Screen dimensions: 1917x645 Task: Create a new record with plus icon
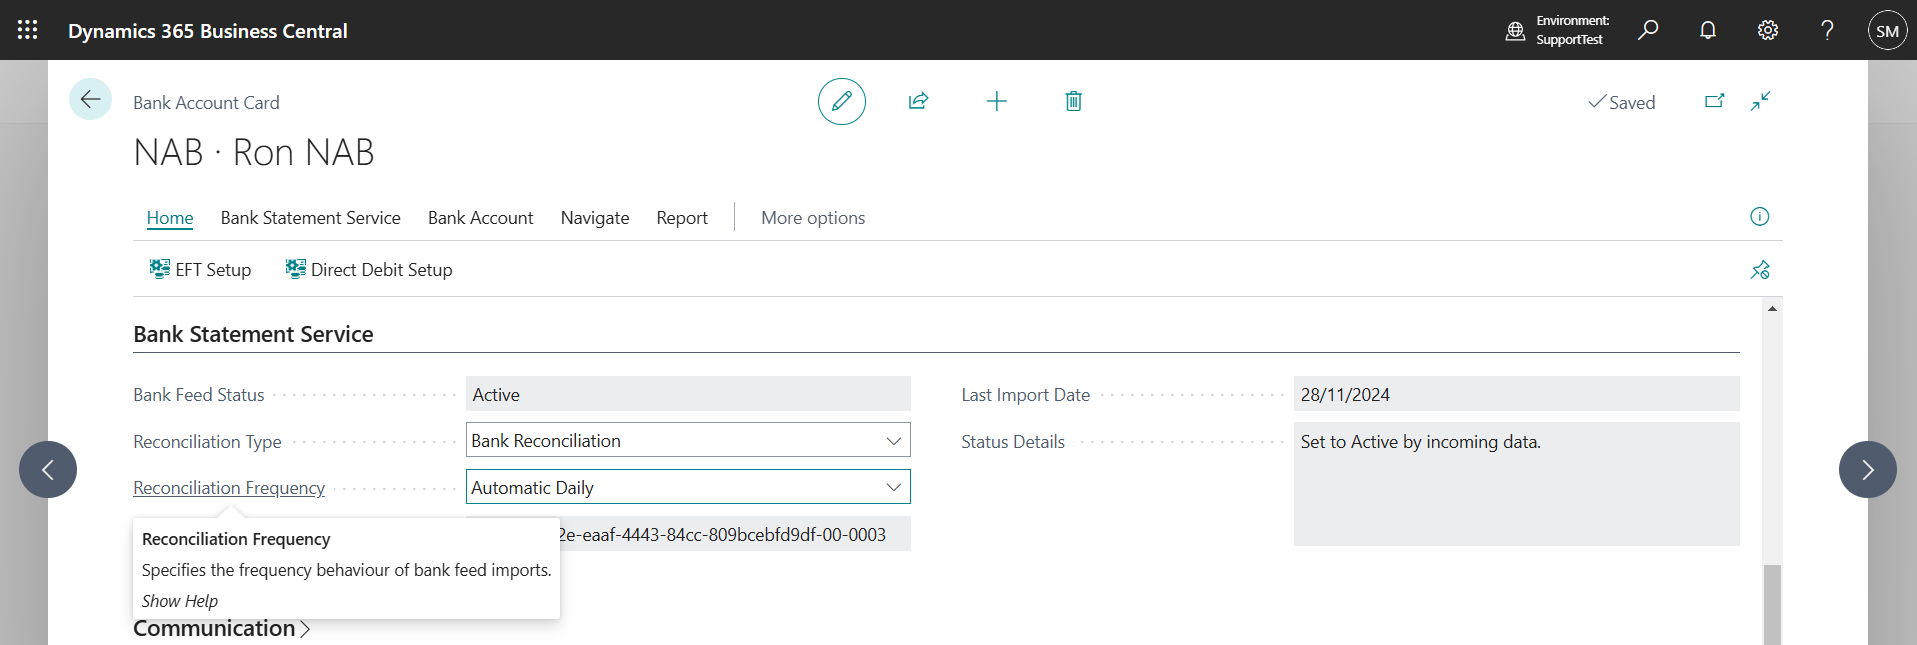tap(997, 101)
